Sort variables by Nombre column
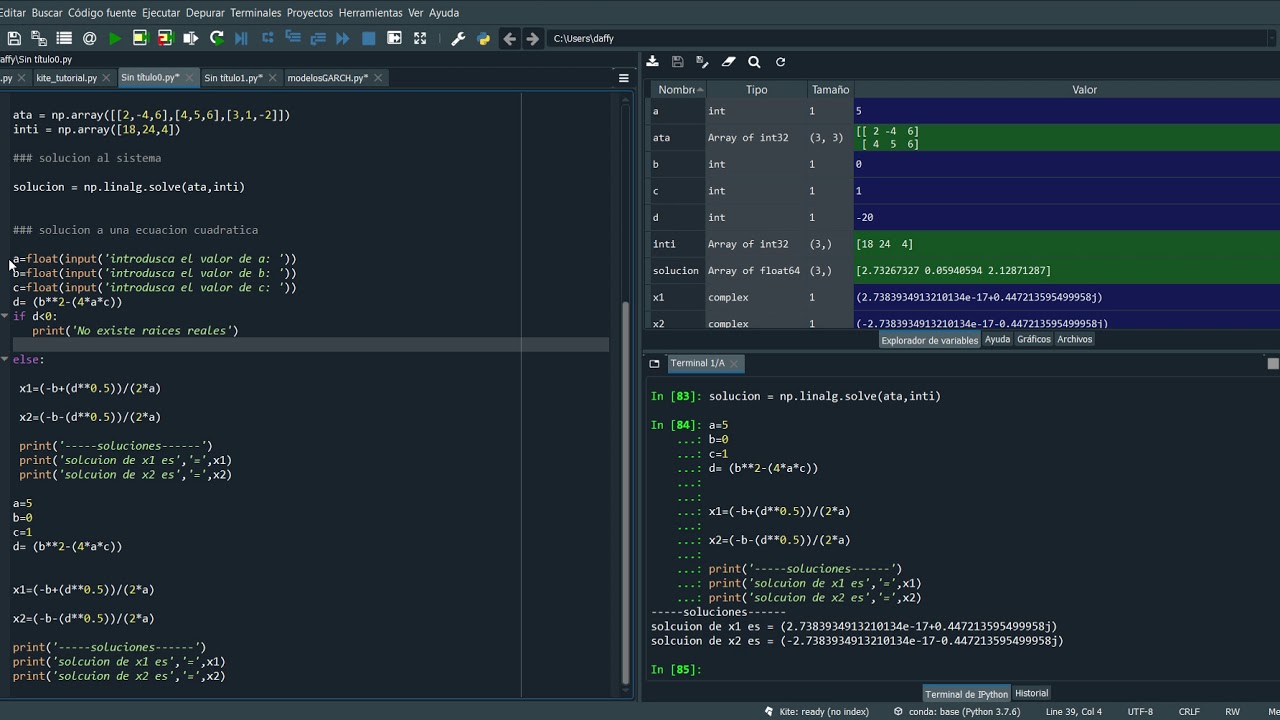 [x=676, y=90]
